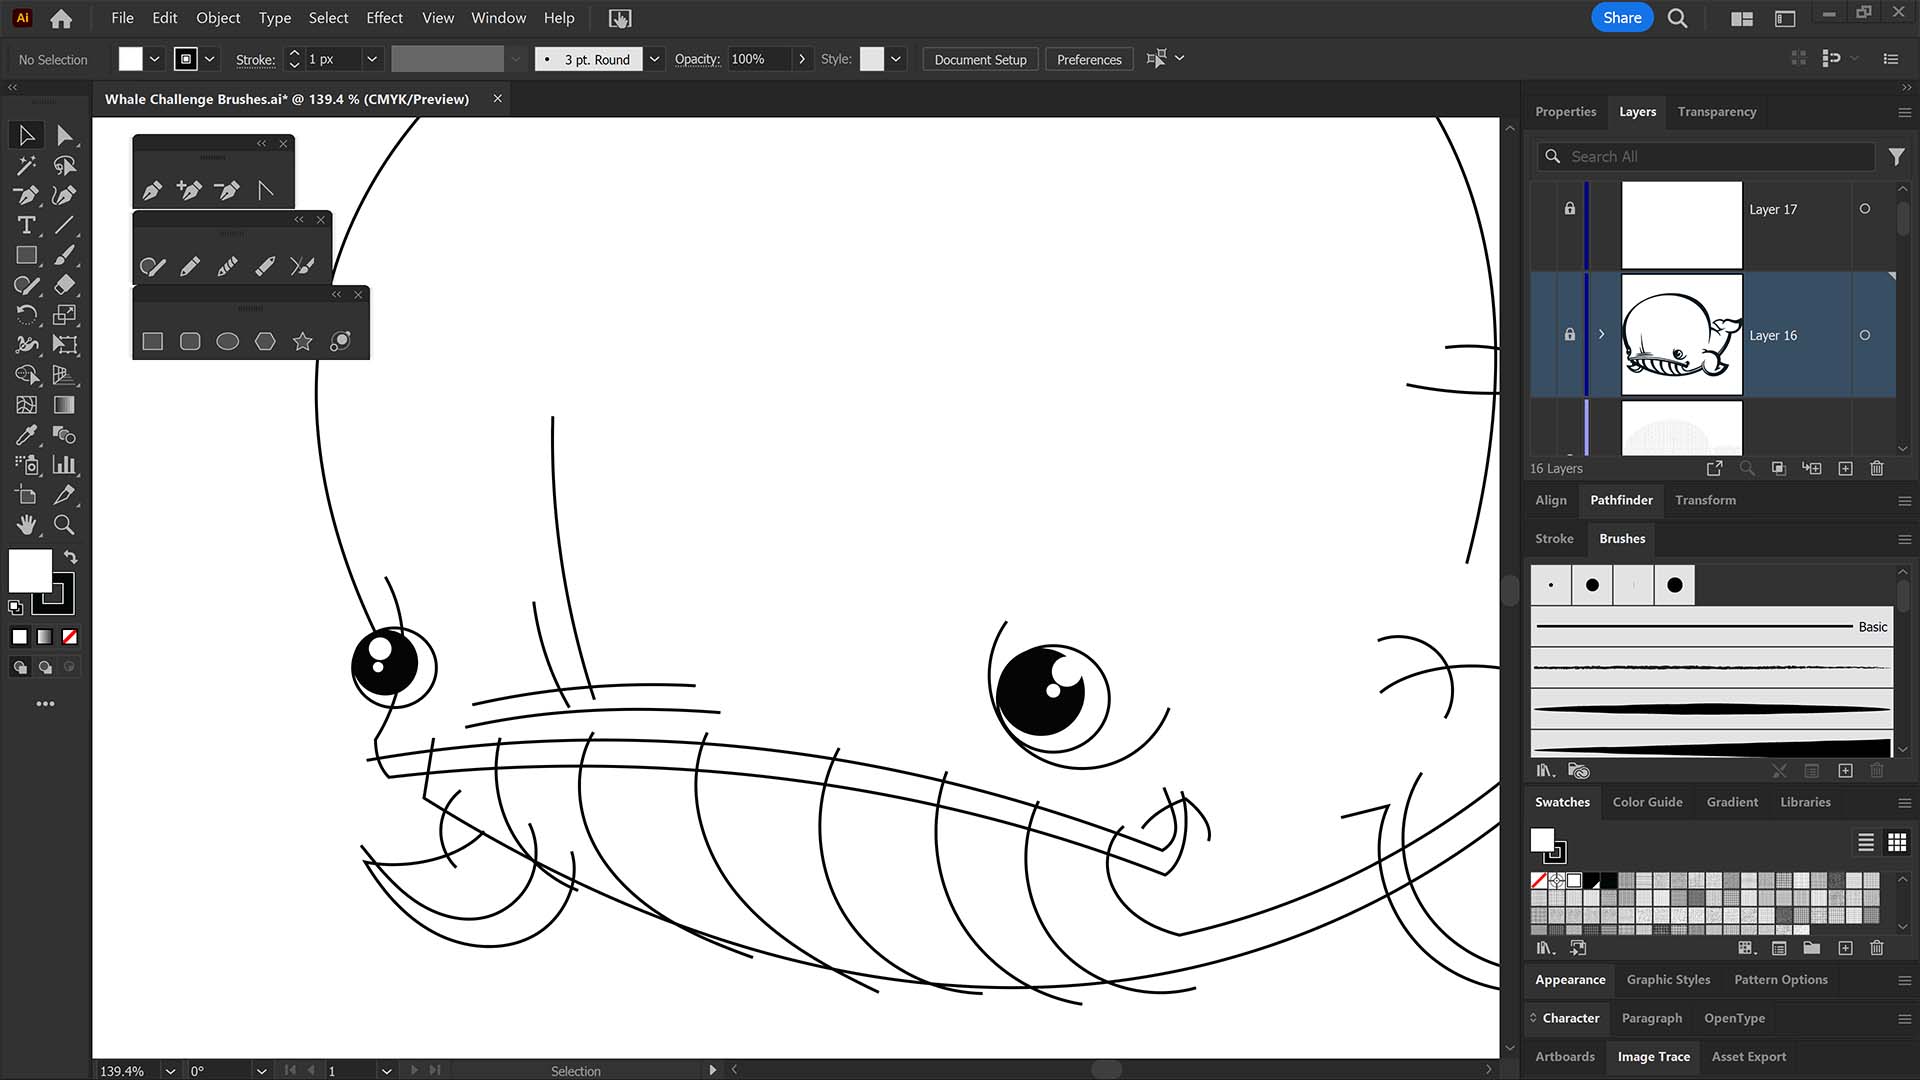This screenshot has height=1080, width=1920.
Task: Select the Gradient tool
Action: pos(64,405)
